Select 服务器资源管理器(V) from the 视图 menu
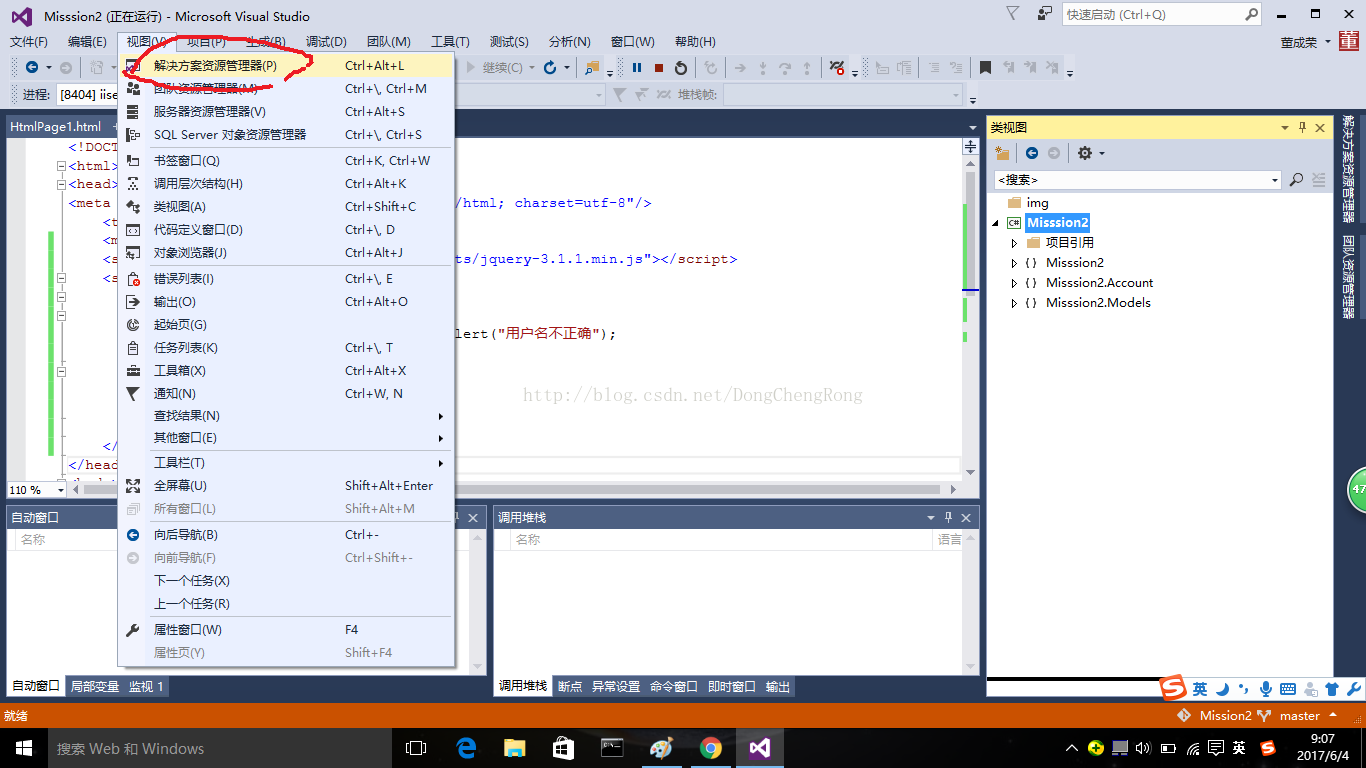 coord(287,112)
